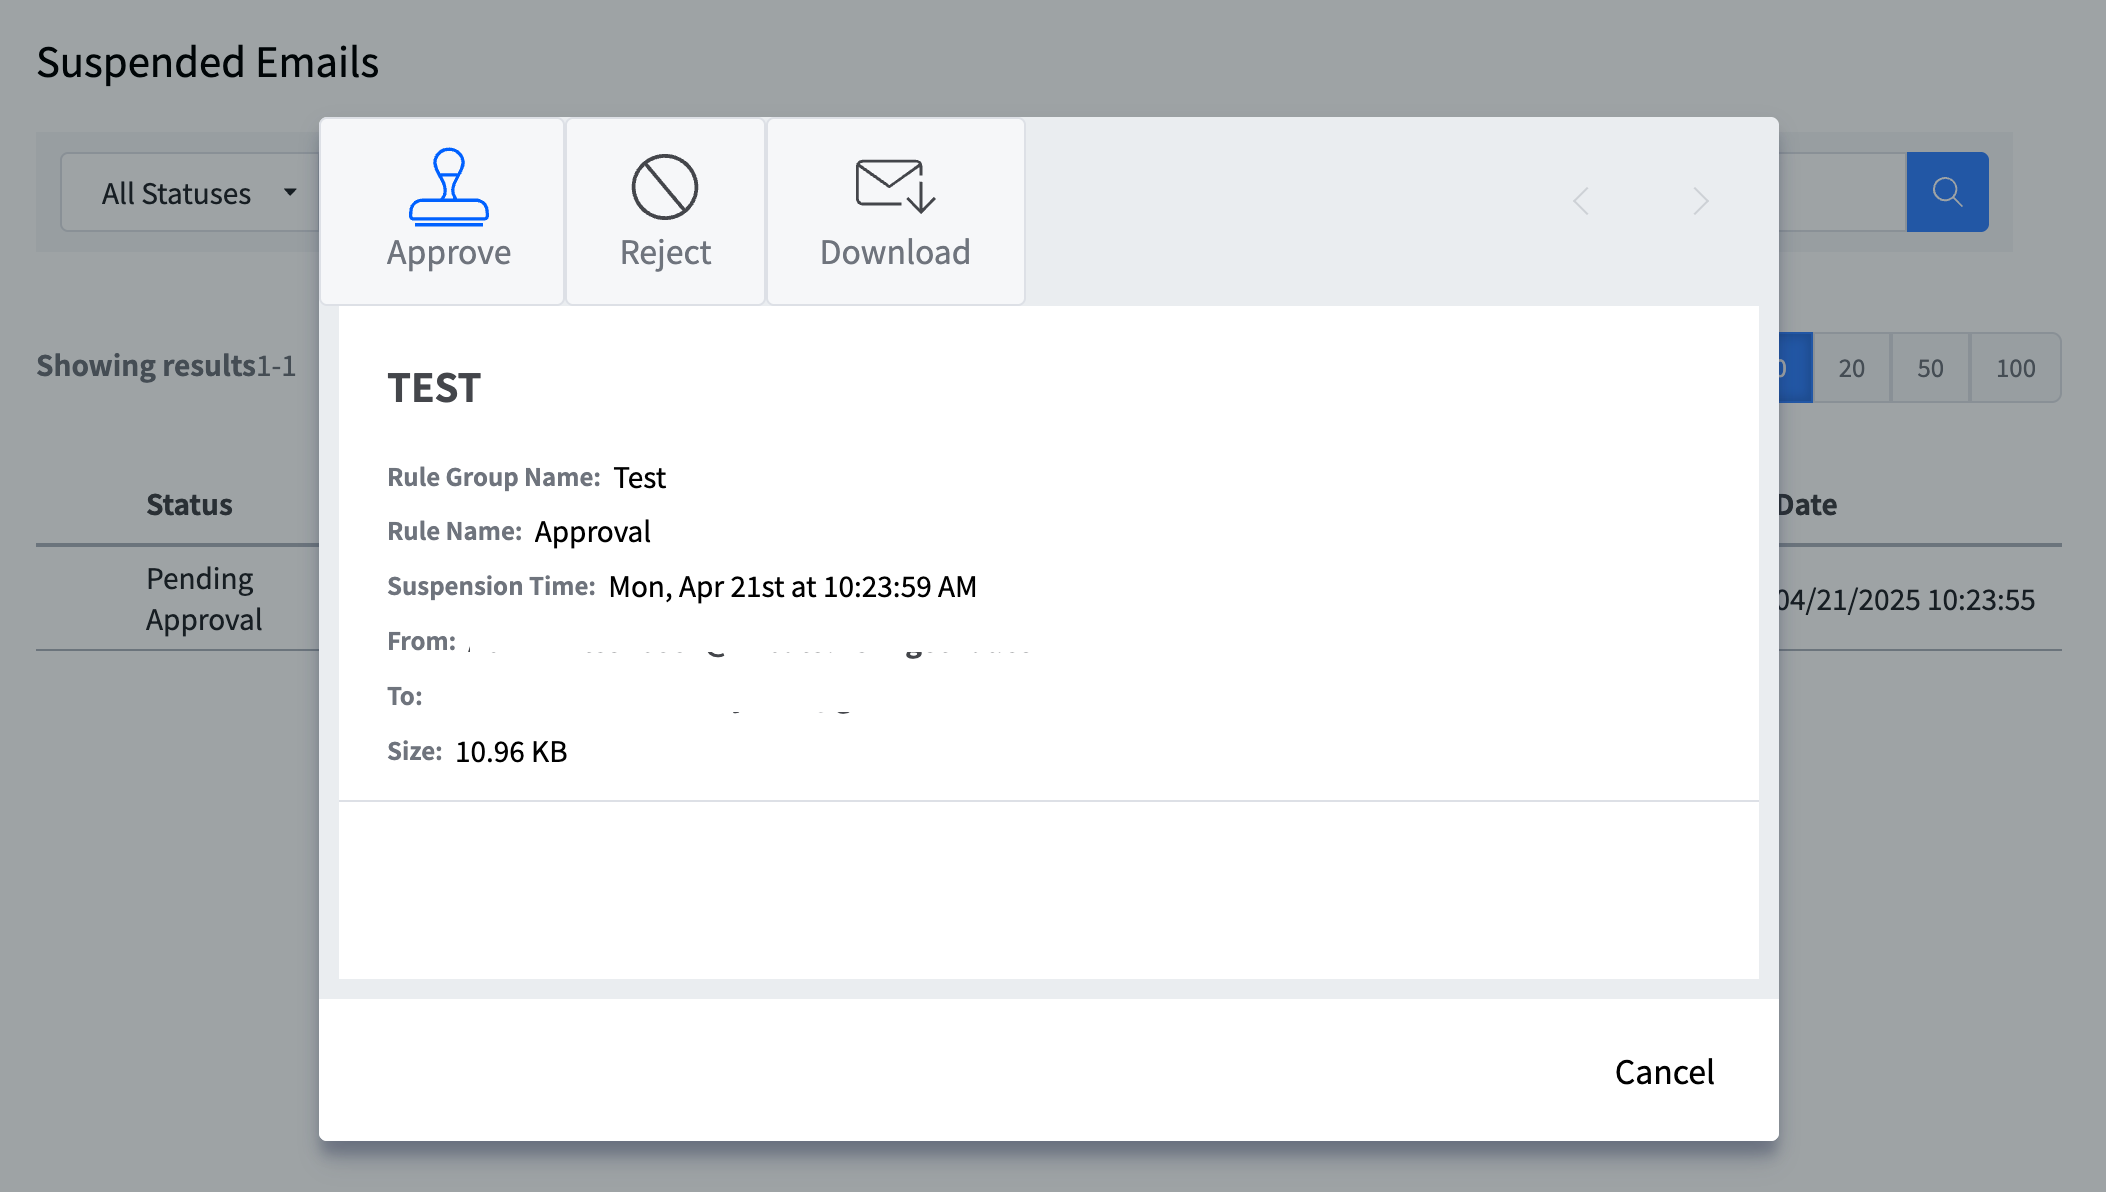The height and width of the screenshot is (1192, 2106).
Task: Click the Reject prohibition icon
Action: tap(664, 187)
